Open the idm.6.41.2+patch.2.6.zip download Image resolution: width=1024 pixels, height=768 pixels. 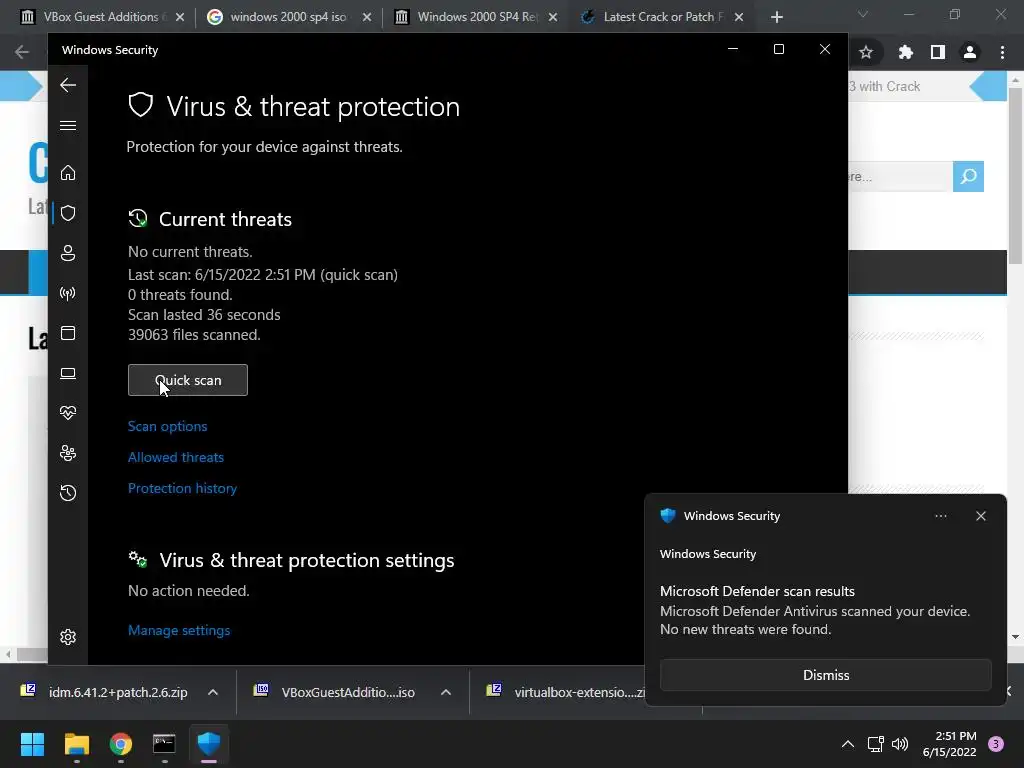coord(104,692)
